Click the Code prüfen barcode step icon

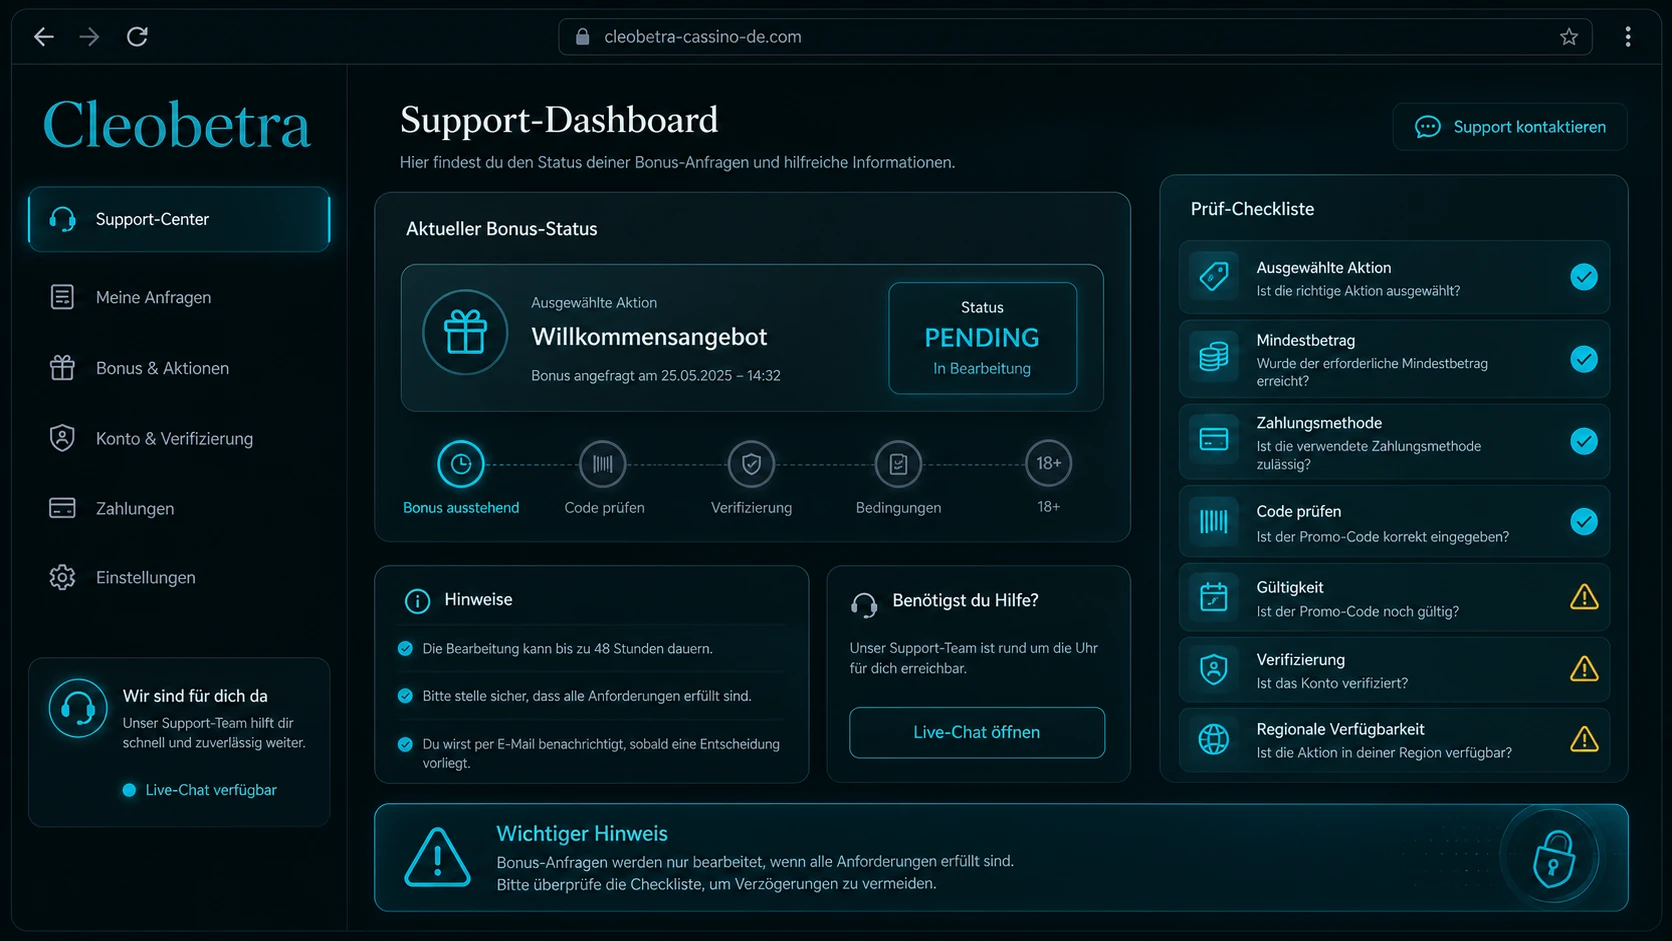tap(603, 464)
